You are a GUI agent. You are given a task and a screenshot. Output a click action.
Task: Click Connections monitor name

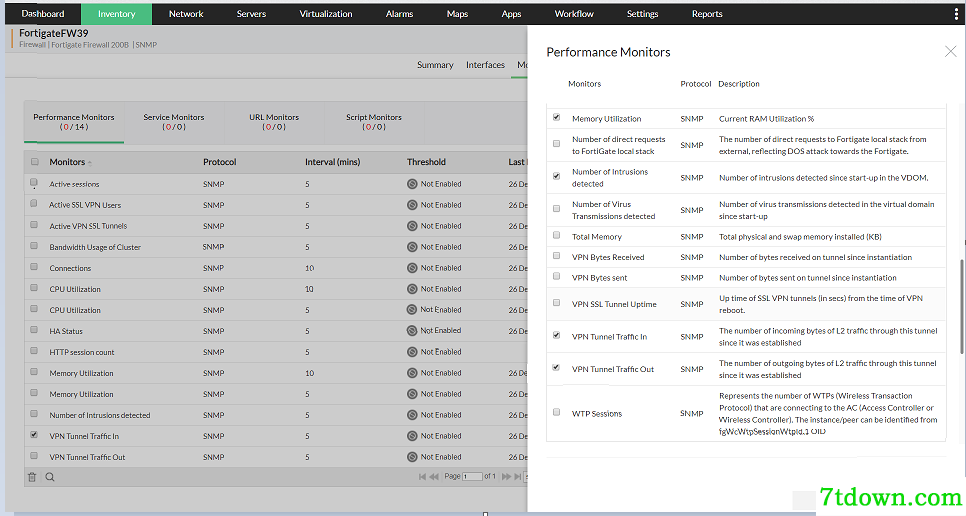click(70, 268)
